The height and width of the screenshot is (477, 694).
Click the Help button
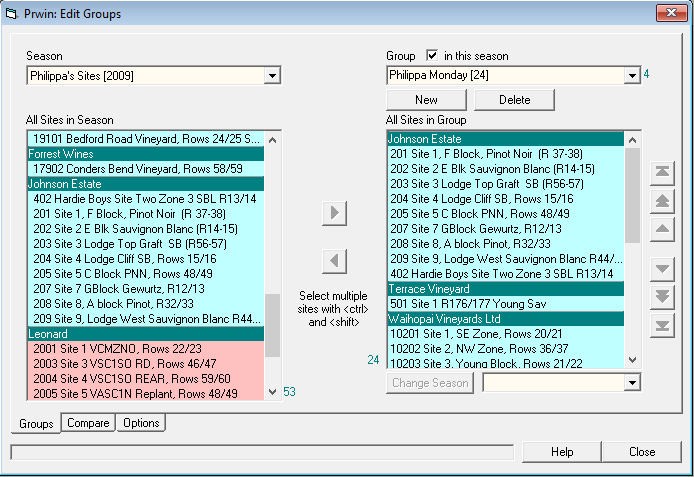pos(562,452)
